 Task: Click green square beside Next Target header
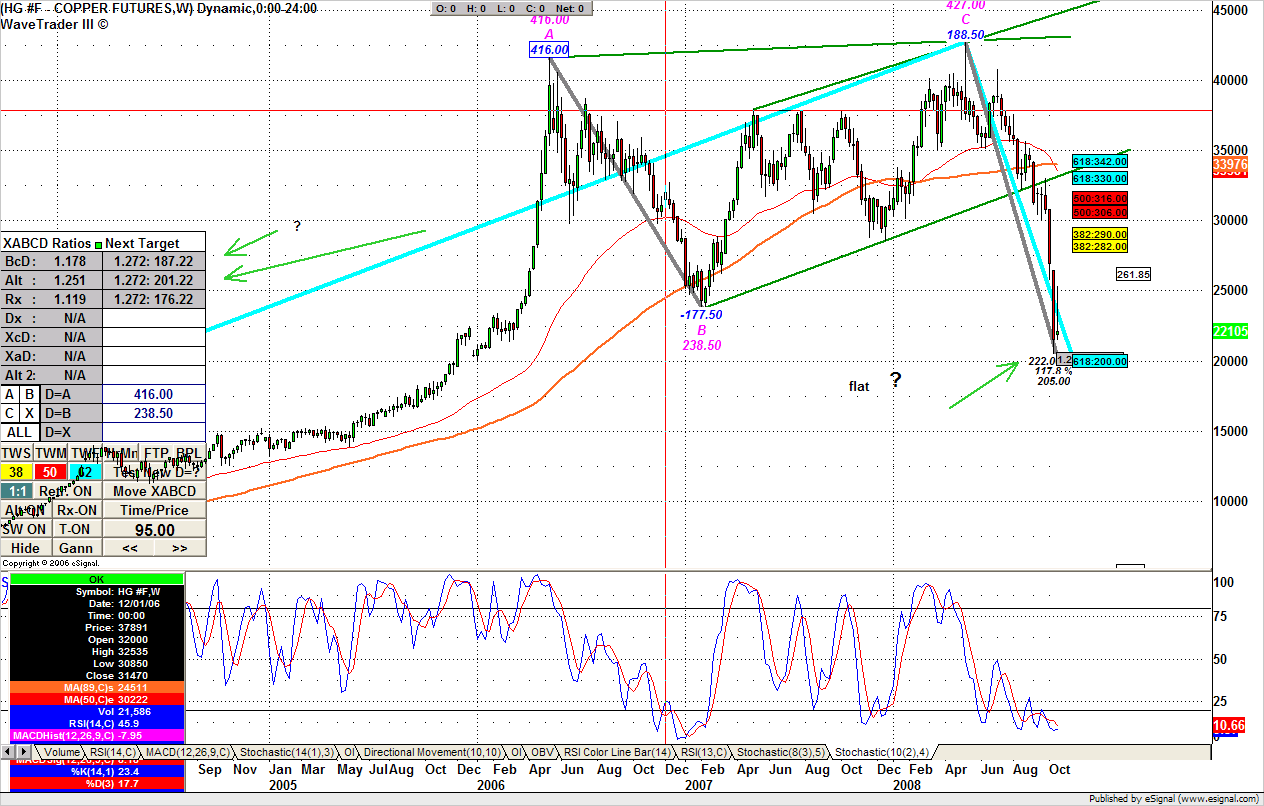[98, 243]
